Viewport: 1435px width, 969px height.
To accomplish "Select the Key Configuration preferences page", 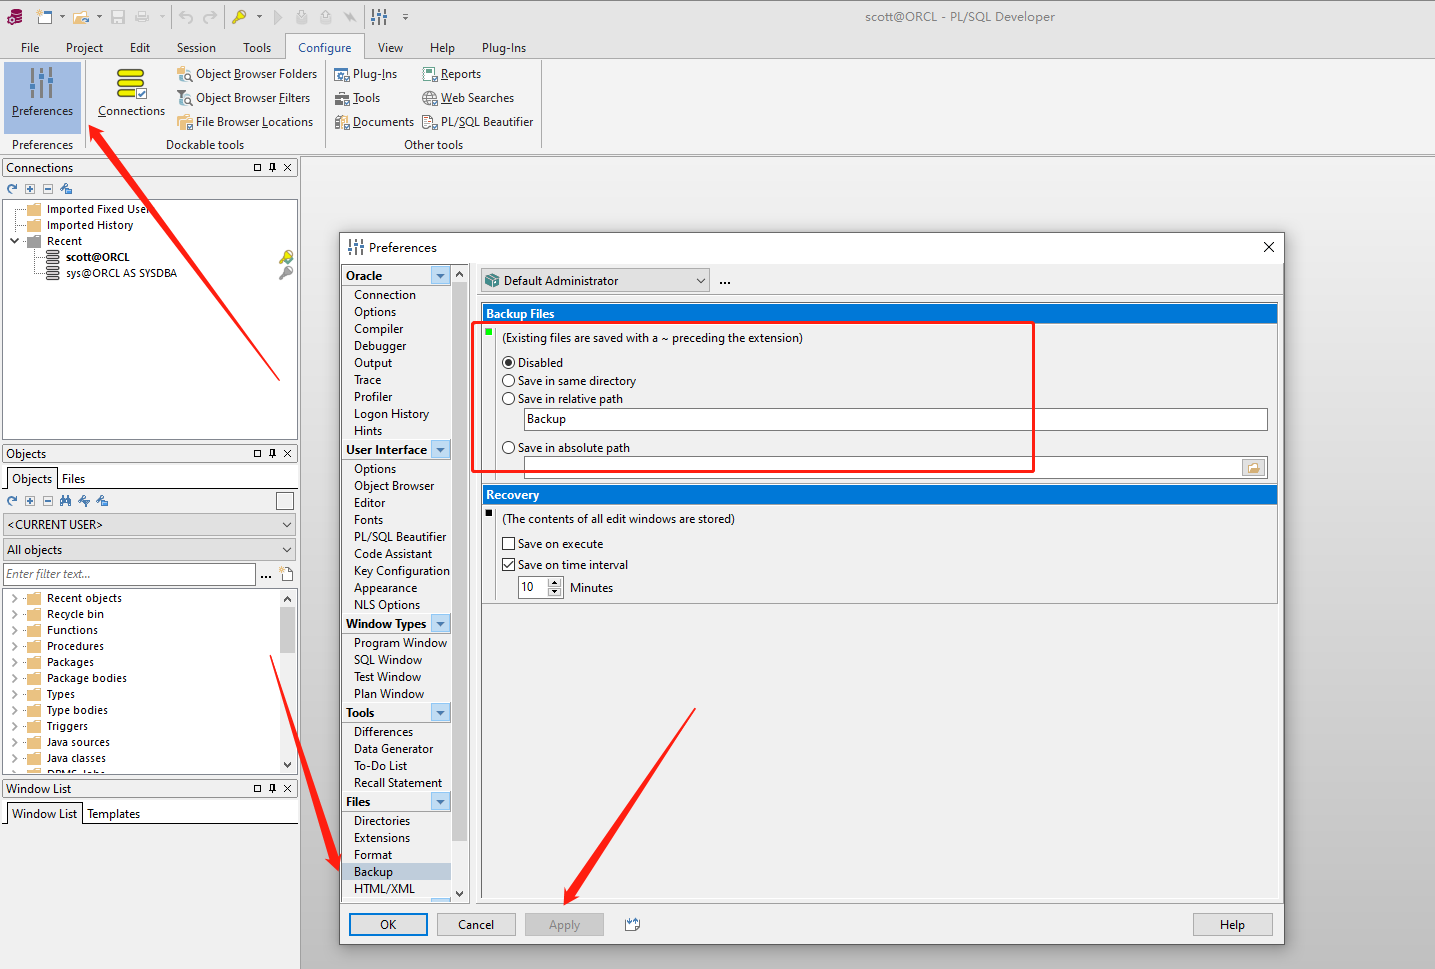I will pyautogui.click(x=402, y=571).
